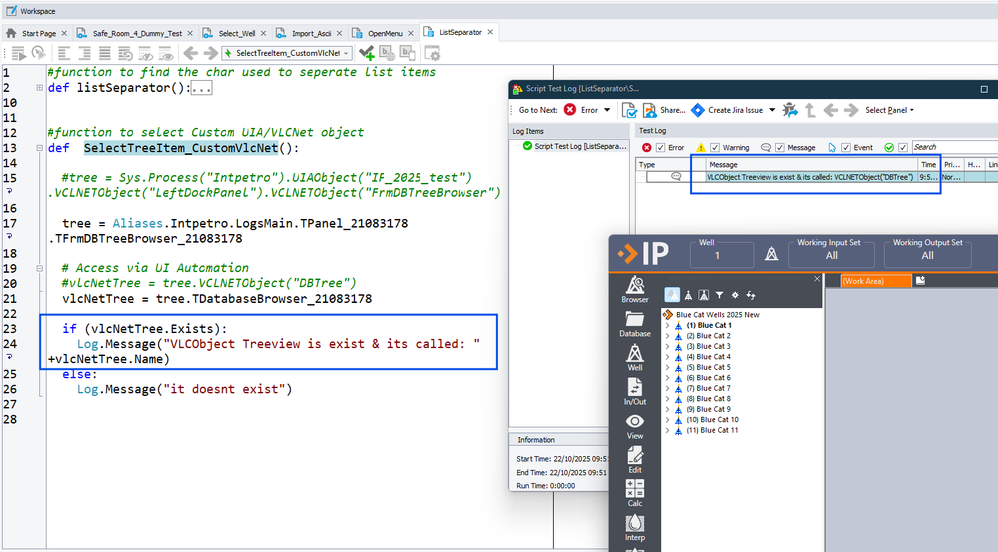This screenshot has height=552, width=998.
Task: Click the View eye icon in sidebar
Action: tap(634, 425)
